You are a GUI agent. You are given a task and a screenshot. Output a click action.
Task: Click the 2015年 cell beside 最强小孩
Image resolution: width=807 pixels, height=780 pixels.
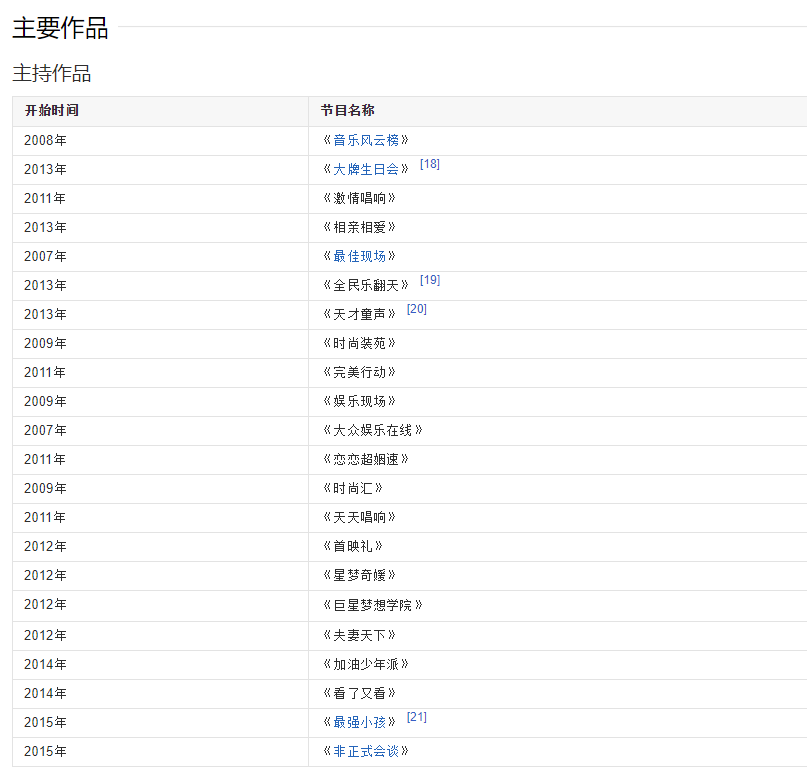click(x=160, y=722)
